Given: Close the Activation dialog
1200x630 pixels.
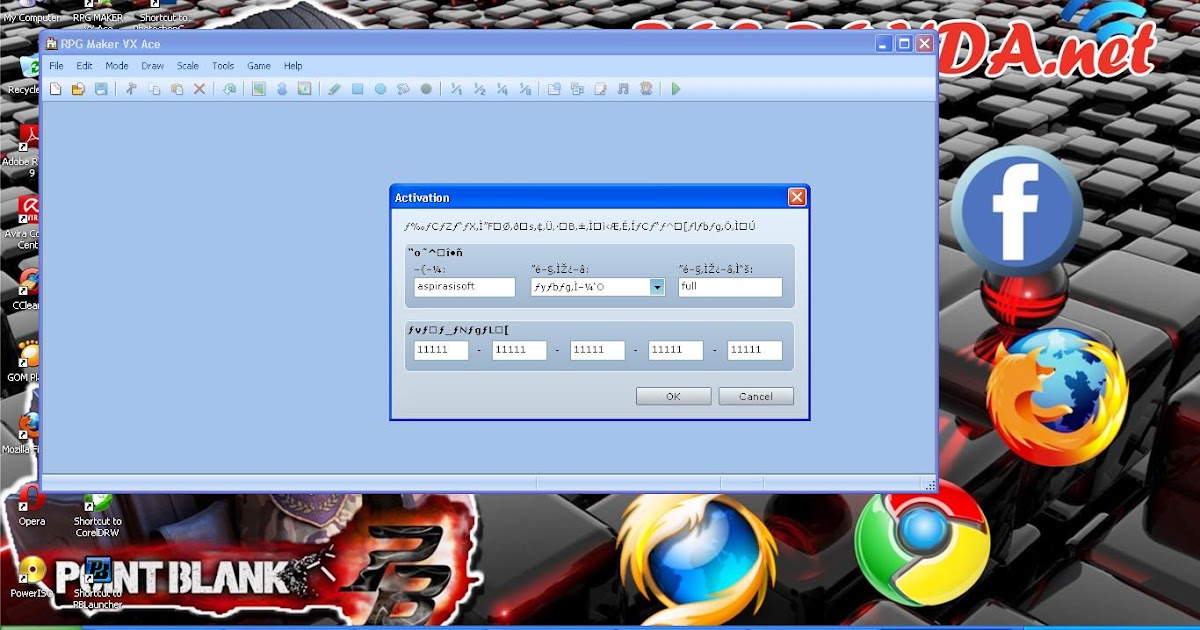Looking at the screenshot, I should (797, 197).
